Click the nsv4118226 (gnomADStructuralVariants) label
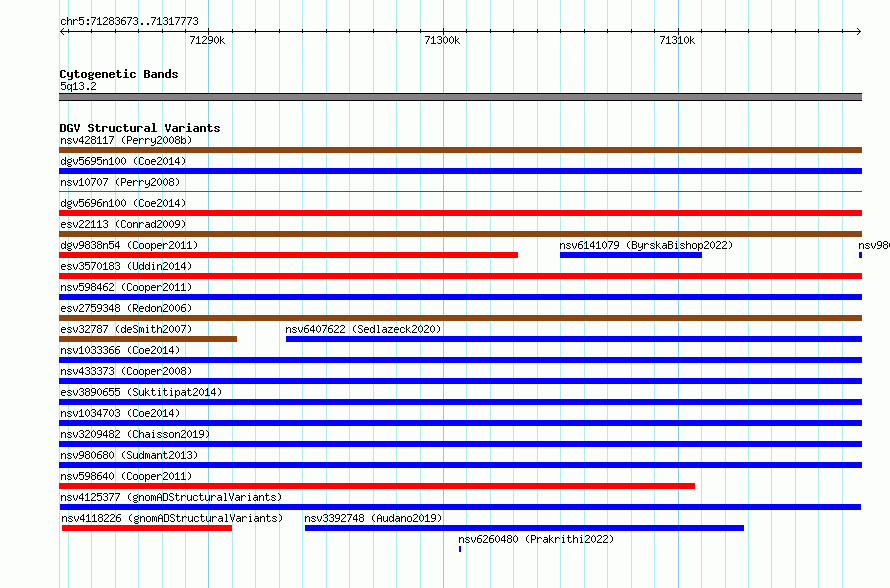890x588 pixels. pyautogui.click(x=172, y=518)
